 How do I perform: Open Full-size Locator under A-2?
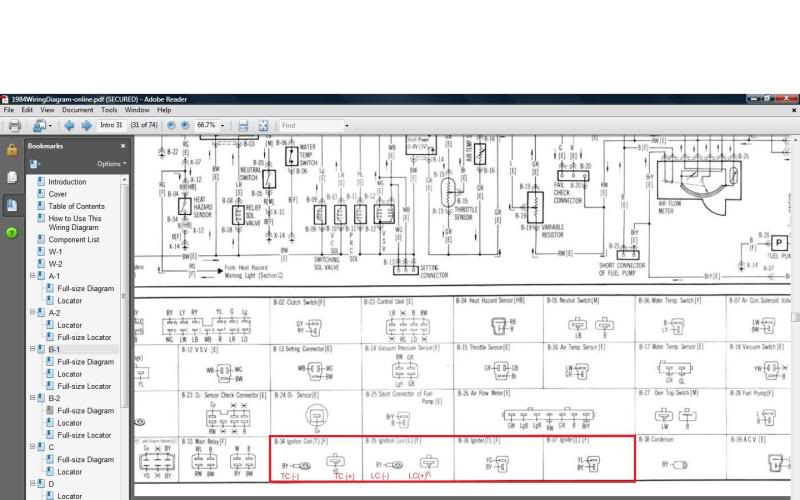[x=84, y=337]
